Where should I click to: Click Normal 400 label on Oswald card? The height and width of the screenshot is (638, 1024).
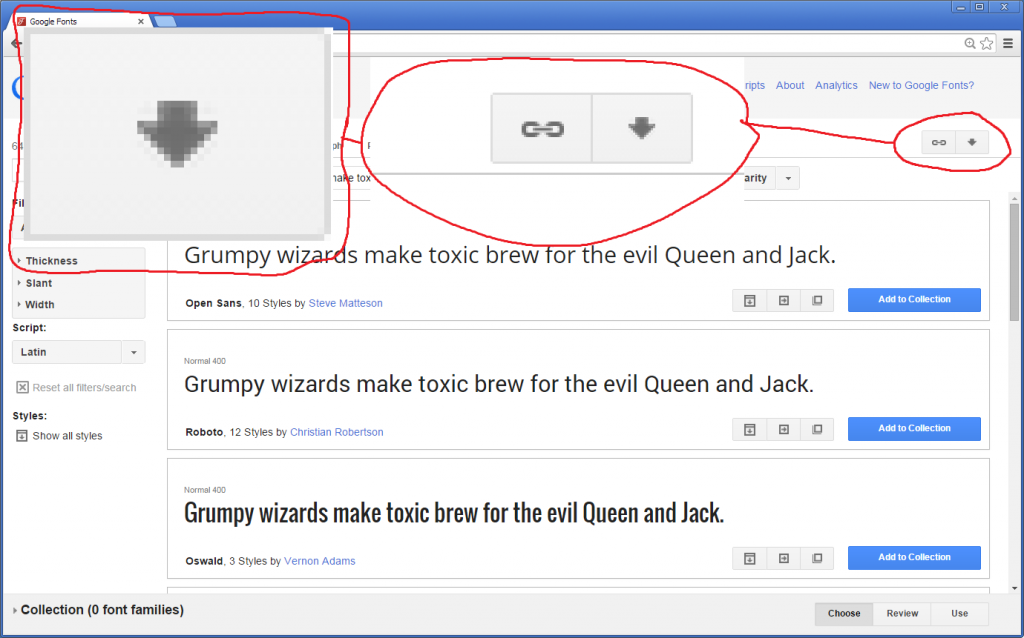coord(205,490)
